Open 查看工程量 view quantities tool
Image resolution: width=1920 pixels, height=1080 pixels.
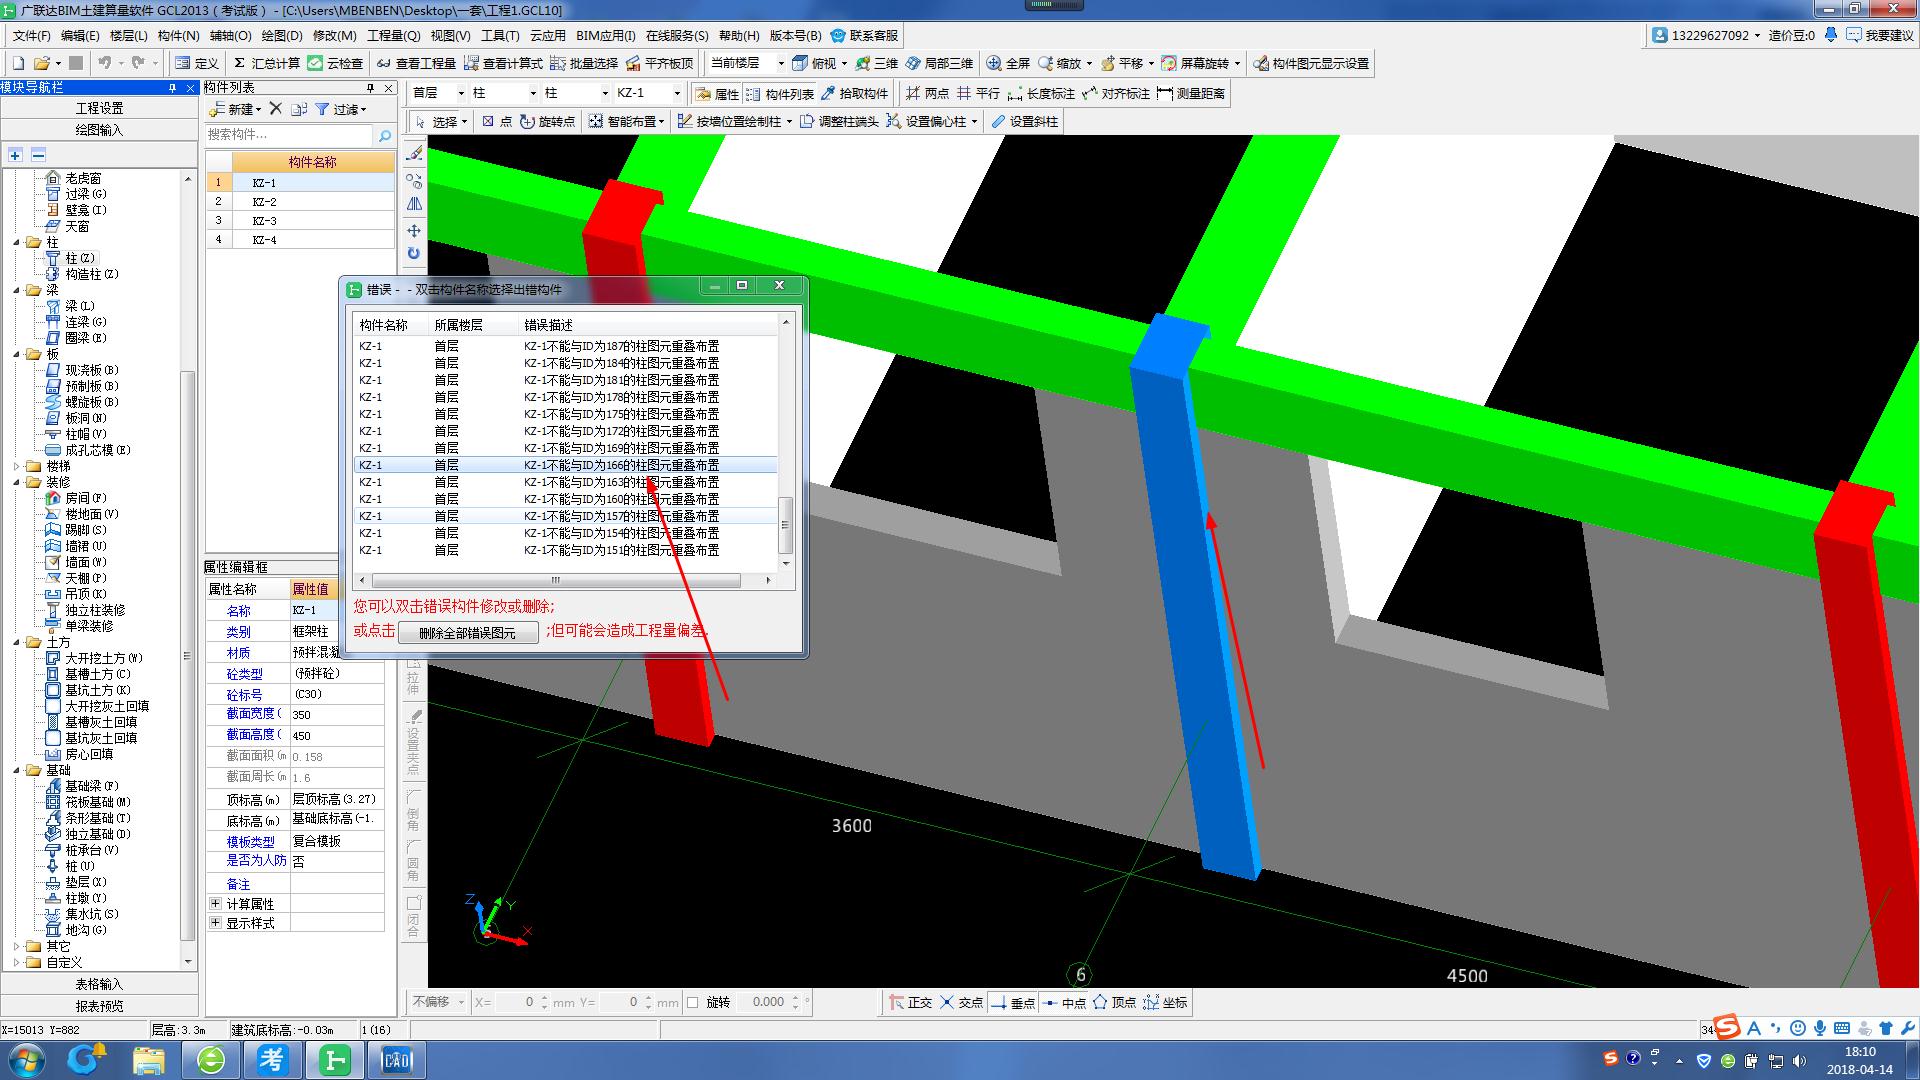(x=415, y=63)
